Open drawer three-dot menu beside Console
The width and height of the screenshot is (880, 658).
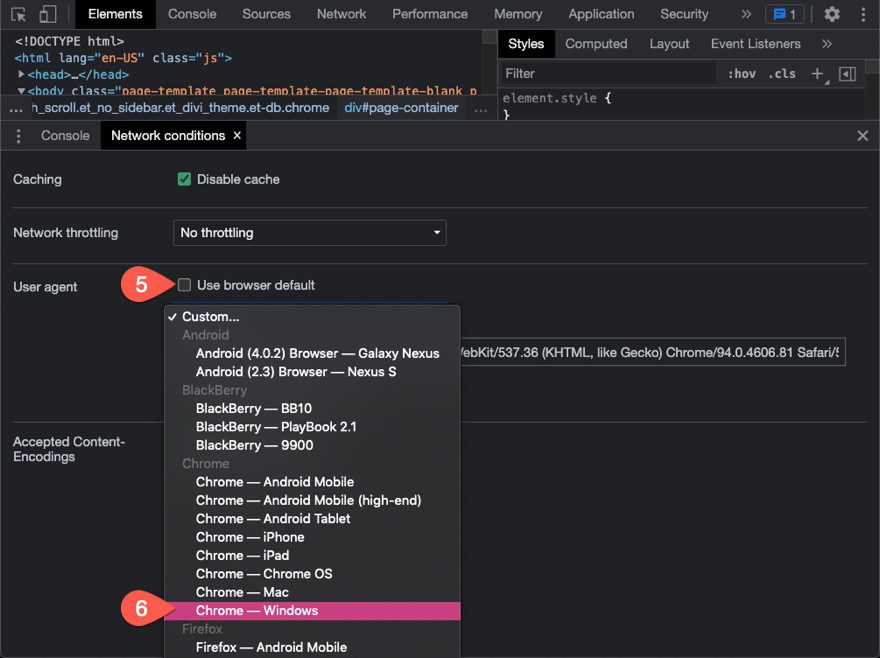point(18,136)
